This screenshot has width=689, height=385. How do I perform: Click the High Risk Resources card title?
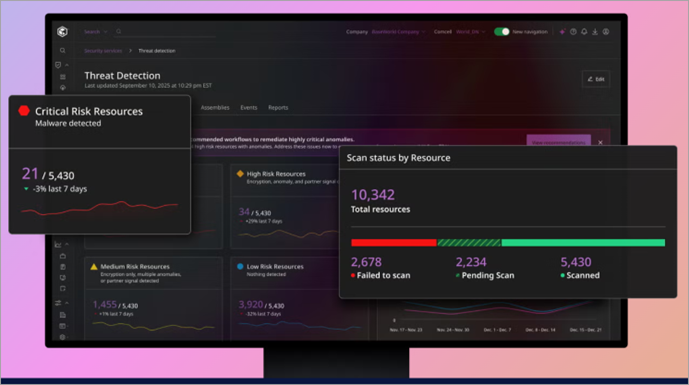pyautogui.click(x=276, y=174)
